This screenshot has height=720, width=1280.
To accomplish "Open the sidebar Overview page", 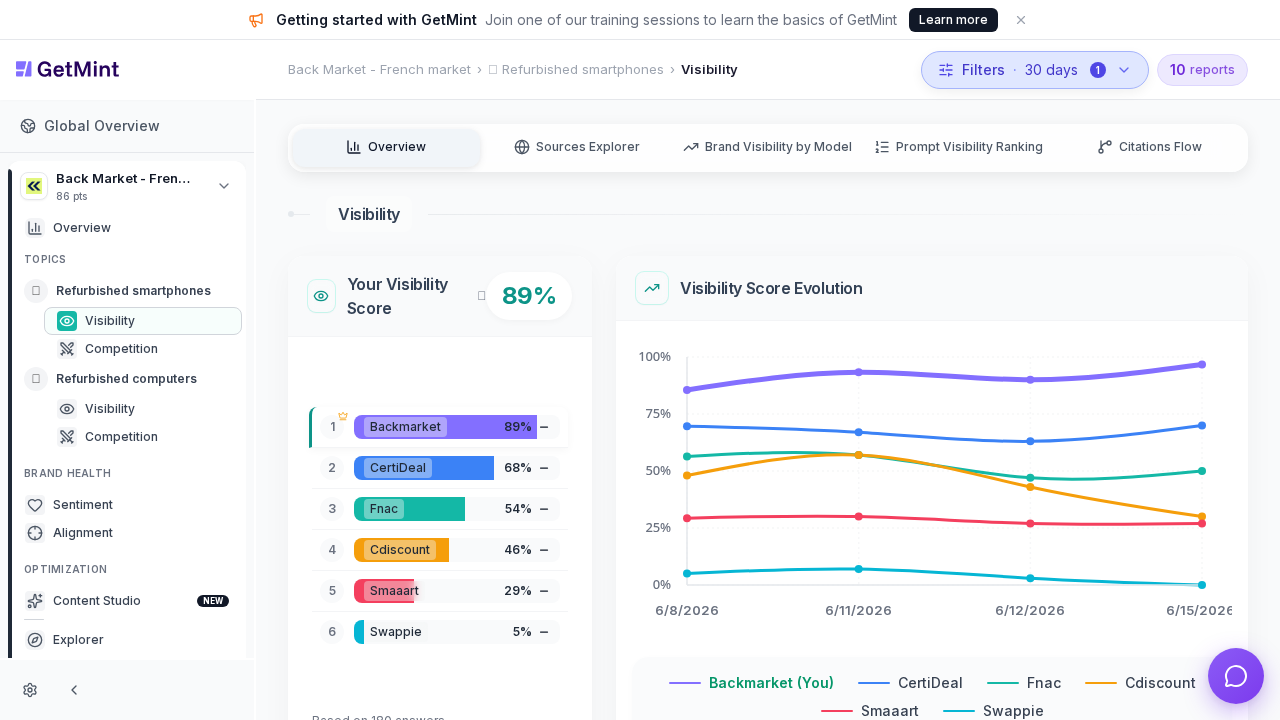I will coord(132,228).
